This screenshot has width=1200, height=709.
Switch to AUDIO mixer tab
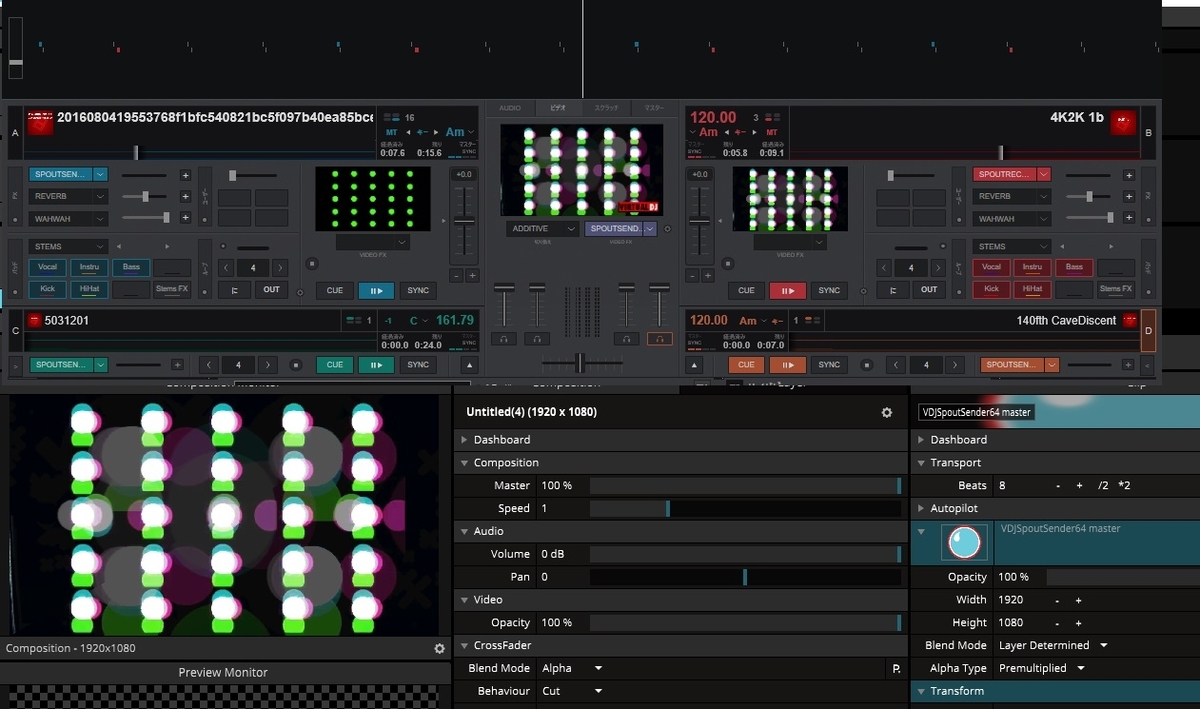coord(510,108)
